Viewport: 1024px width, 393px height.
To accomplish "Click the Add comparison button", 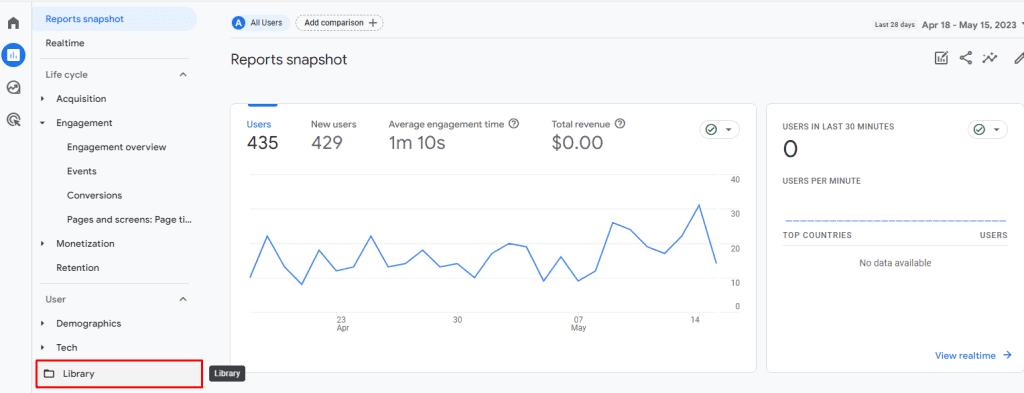I will (340, 23).
